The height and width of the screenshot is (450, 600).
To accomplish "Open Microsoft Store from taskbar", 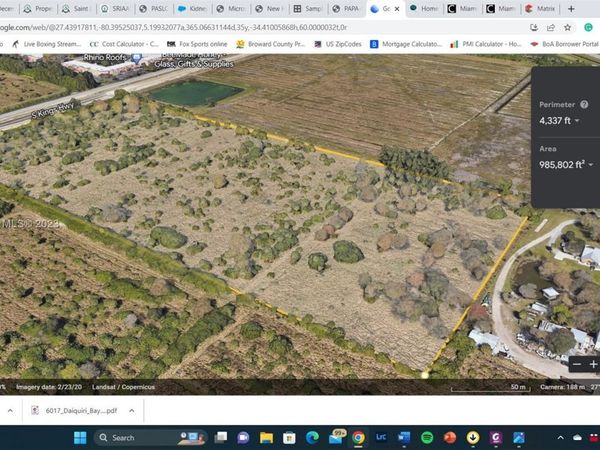I will [289, 438].
